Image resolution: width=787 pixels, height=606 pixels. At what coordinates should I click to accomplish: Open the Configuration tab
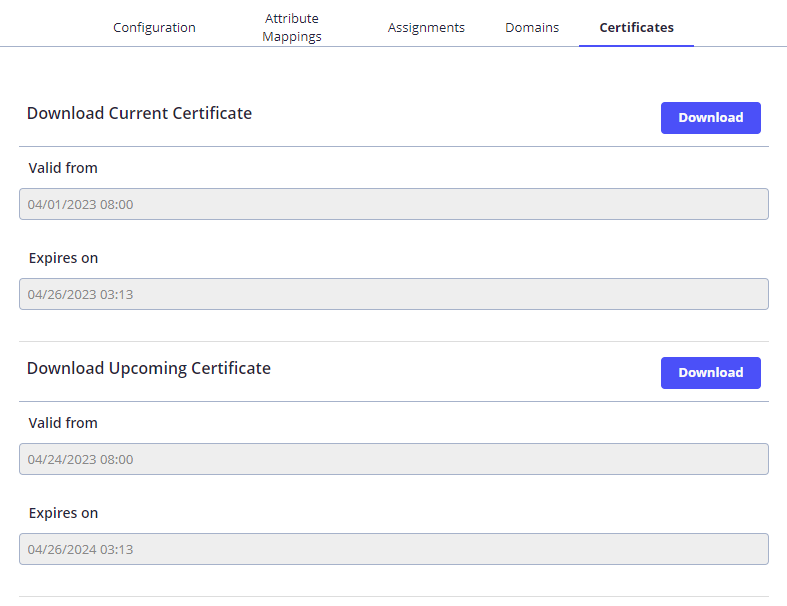[154, 27]
